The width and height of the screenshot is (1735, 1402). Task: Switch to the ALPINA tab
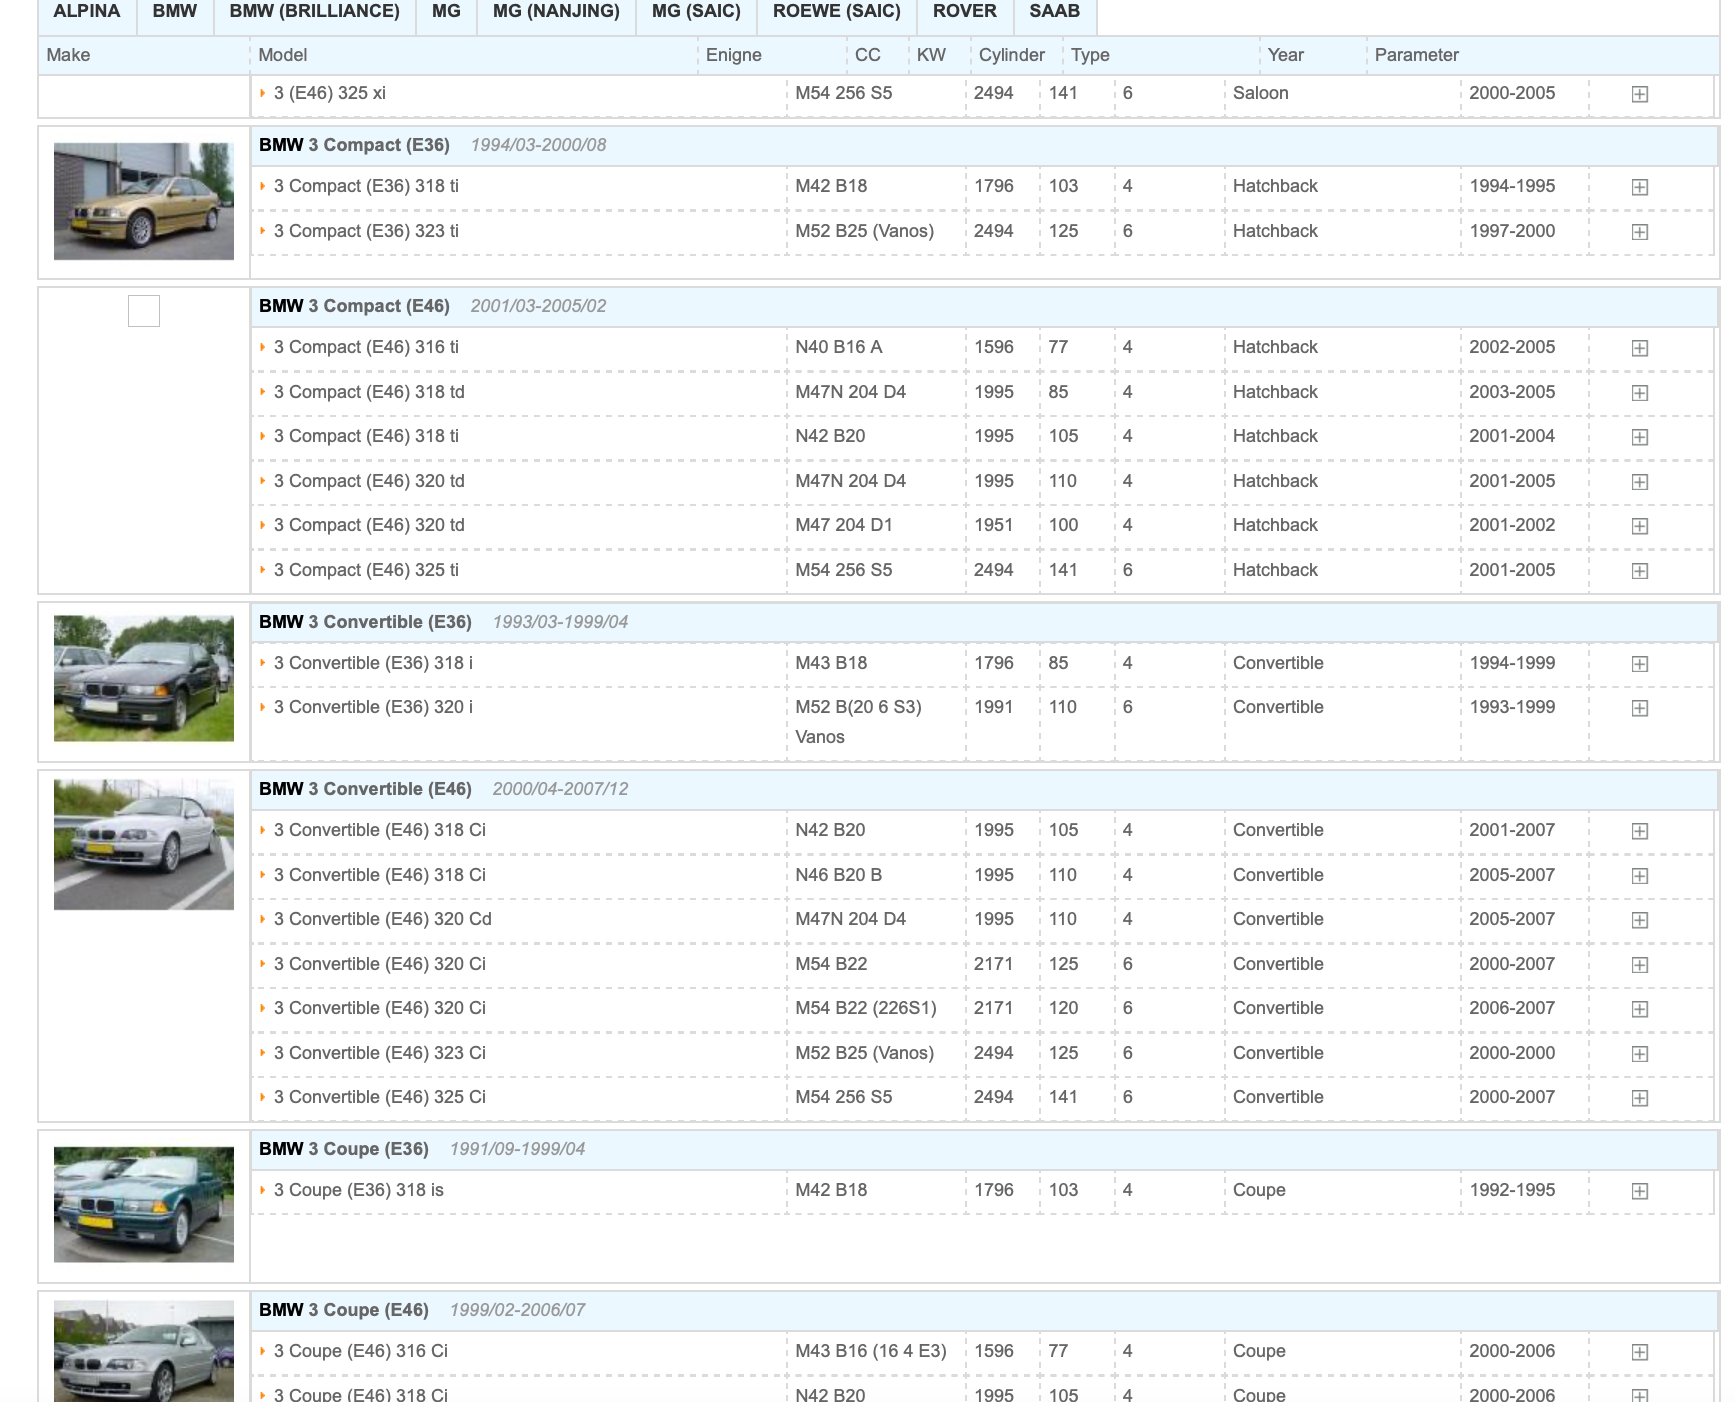86,12
